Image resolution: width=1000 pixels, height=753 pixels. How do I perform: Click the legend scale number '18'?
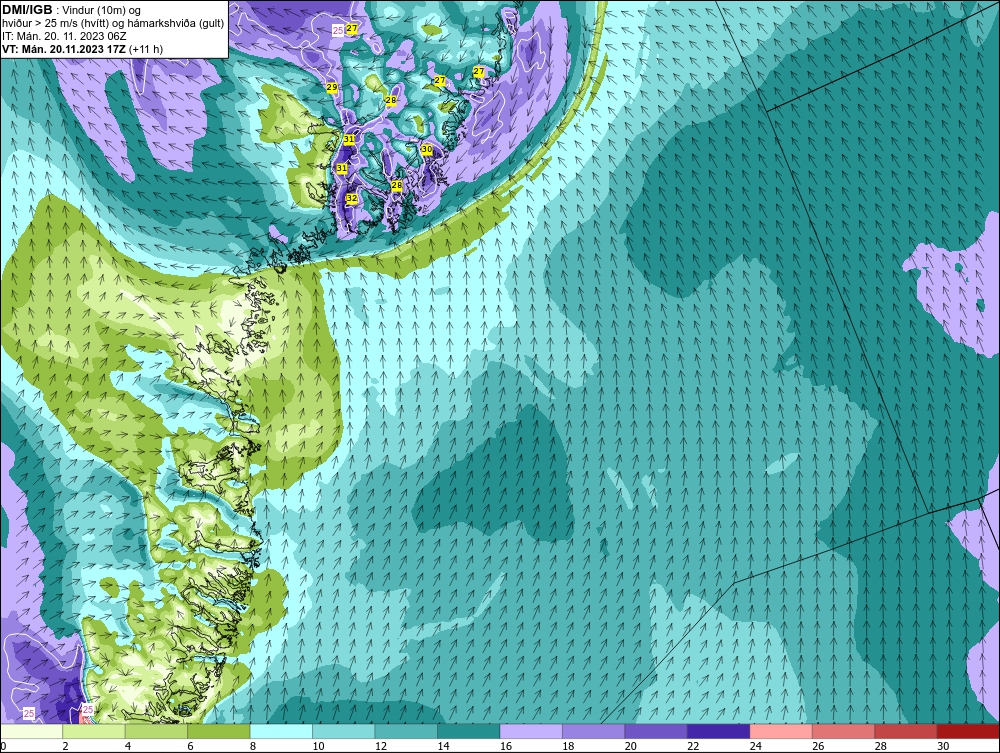[568, 746]
